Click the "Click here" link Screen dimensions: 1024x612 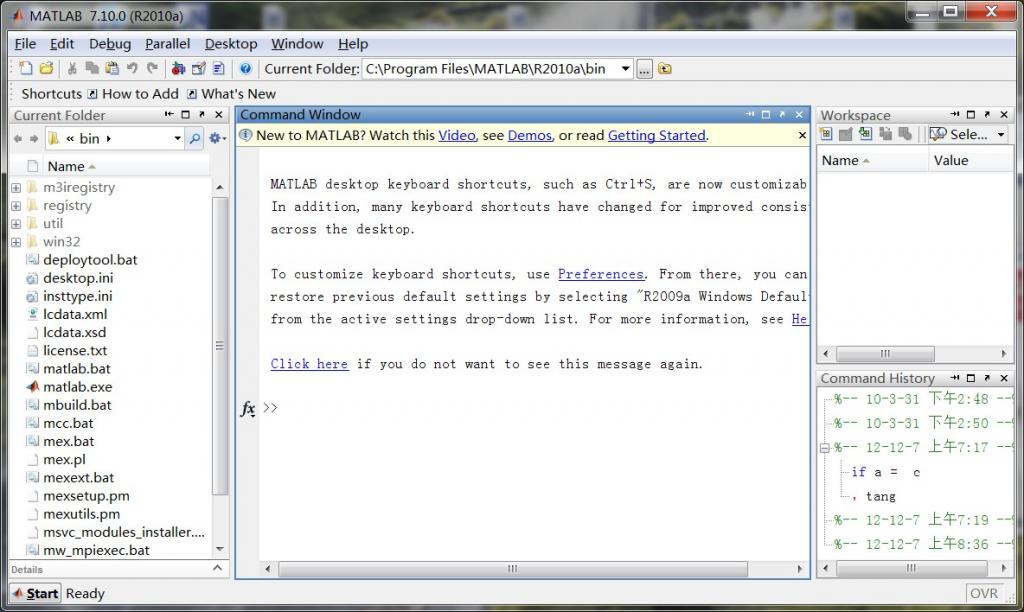pyautogui.click(x=309, y=364)
